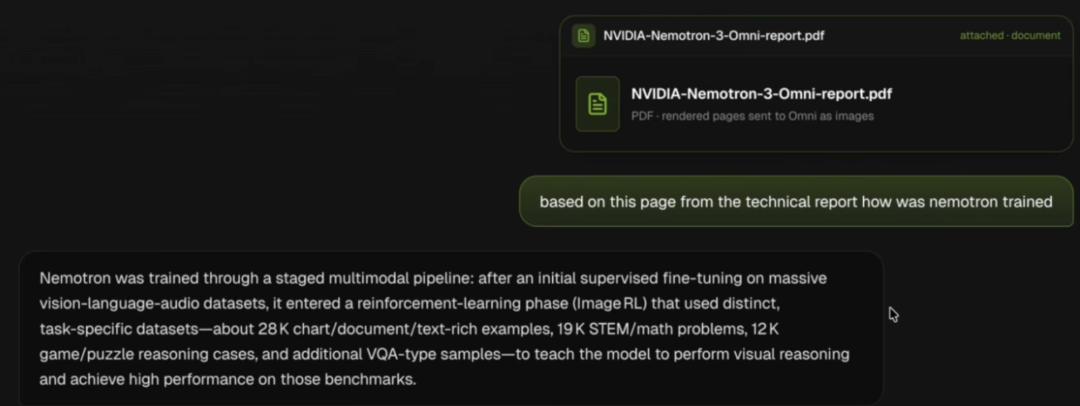Click the assistant's Nemotron training response

click(450, 329)
